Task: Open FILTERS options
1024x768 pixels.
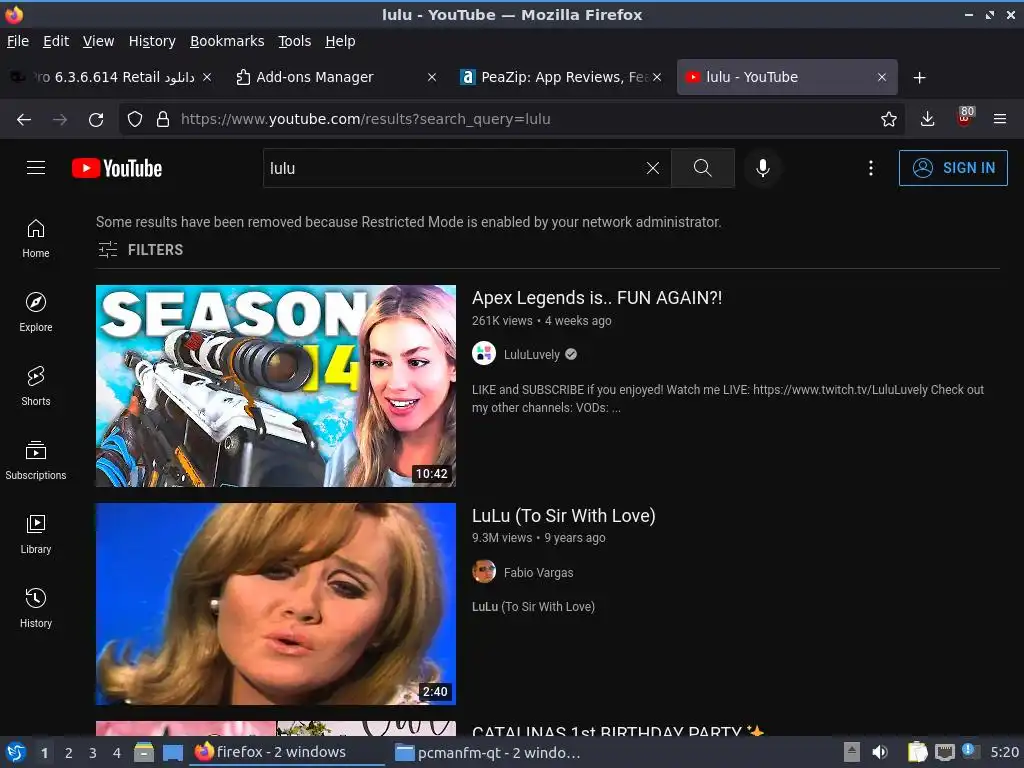Action: click(140, 249)
